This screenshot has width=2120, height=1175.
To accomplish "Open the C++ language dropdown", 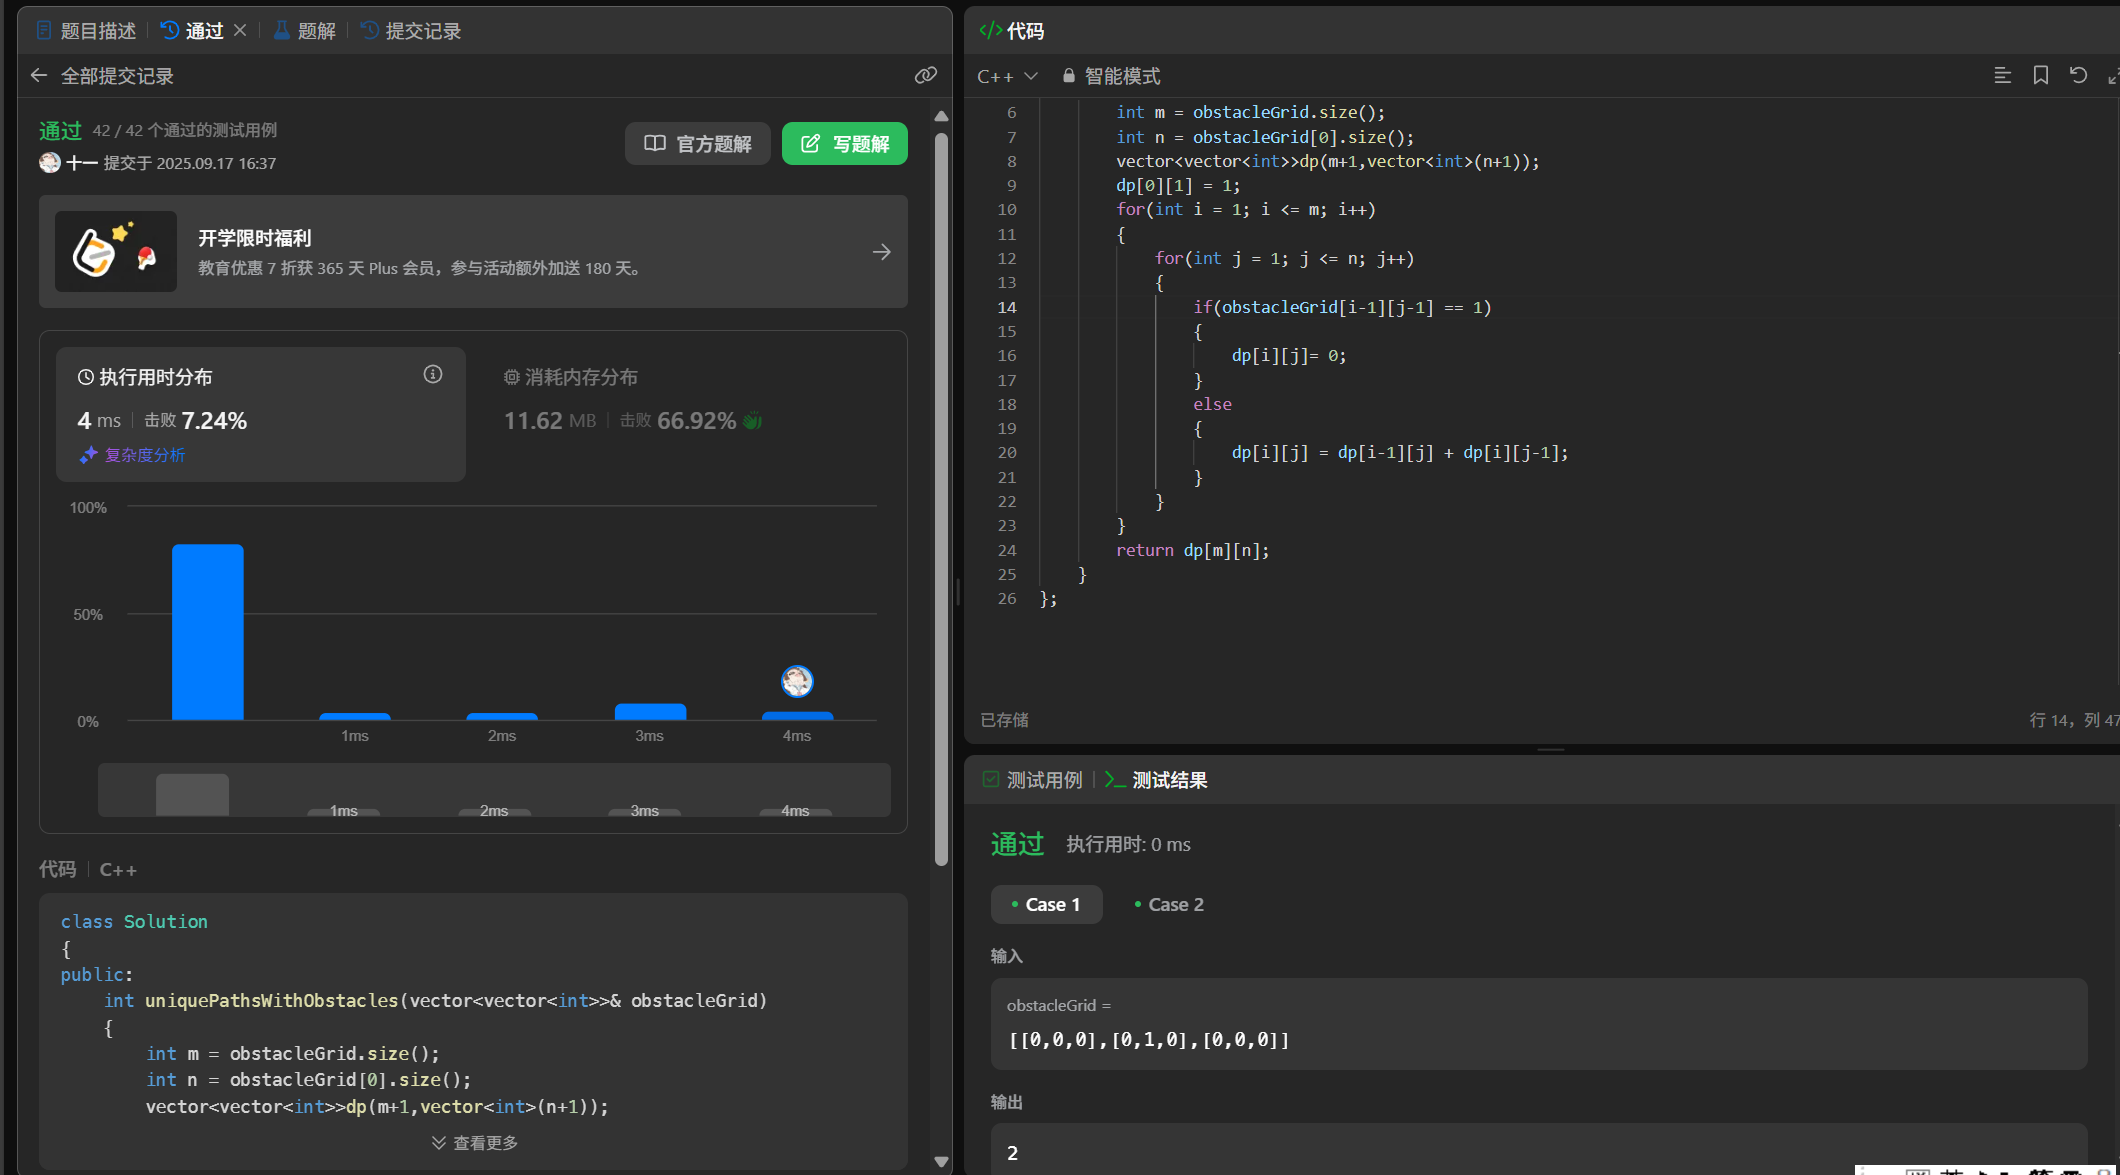I will pos(1006,76).
